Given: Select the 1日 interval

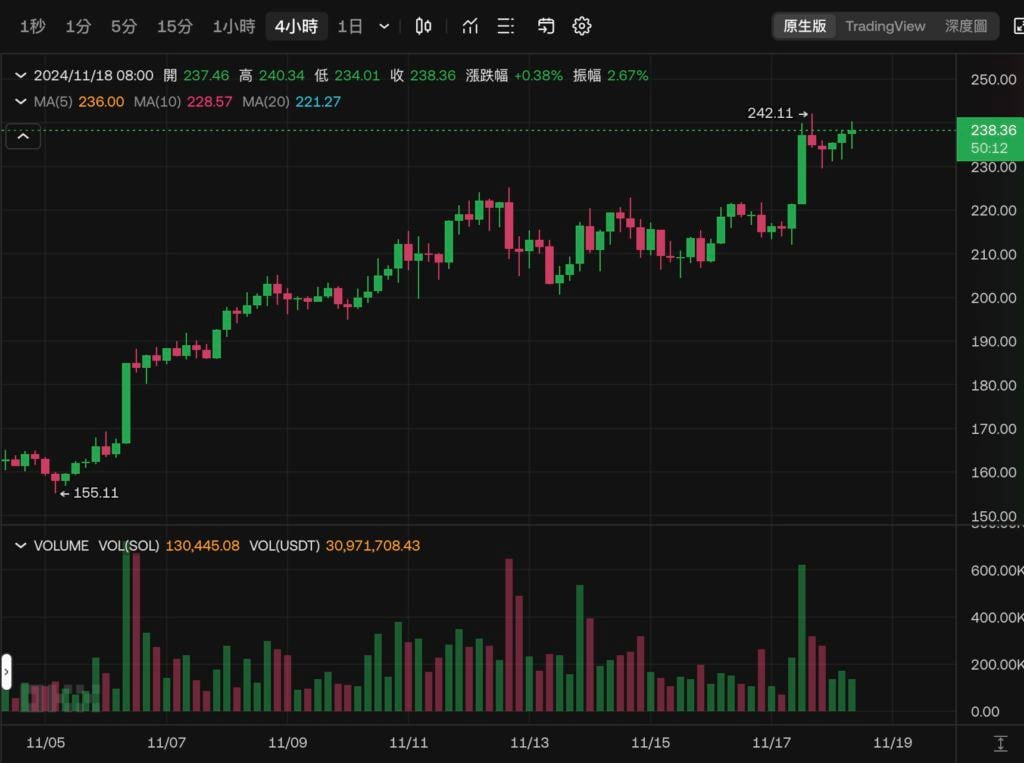Looking at the screenshot, I should click(349, 26).
